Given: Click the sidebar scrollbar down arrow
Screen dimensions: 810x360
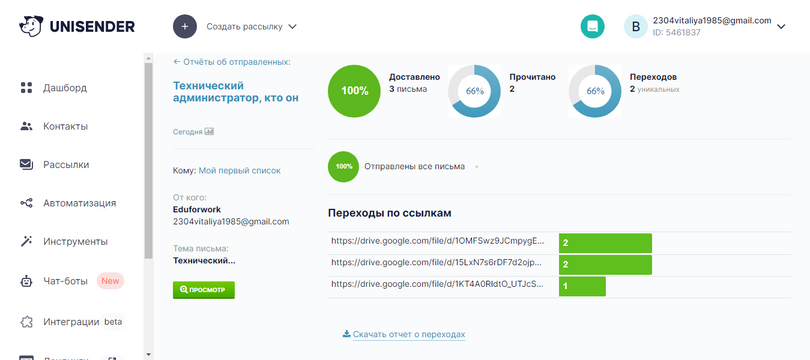Looking at the screenshot, I should [149, 355].
